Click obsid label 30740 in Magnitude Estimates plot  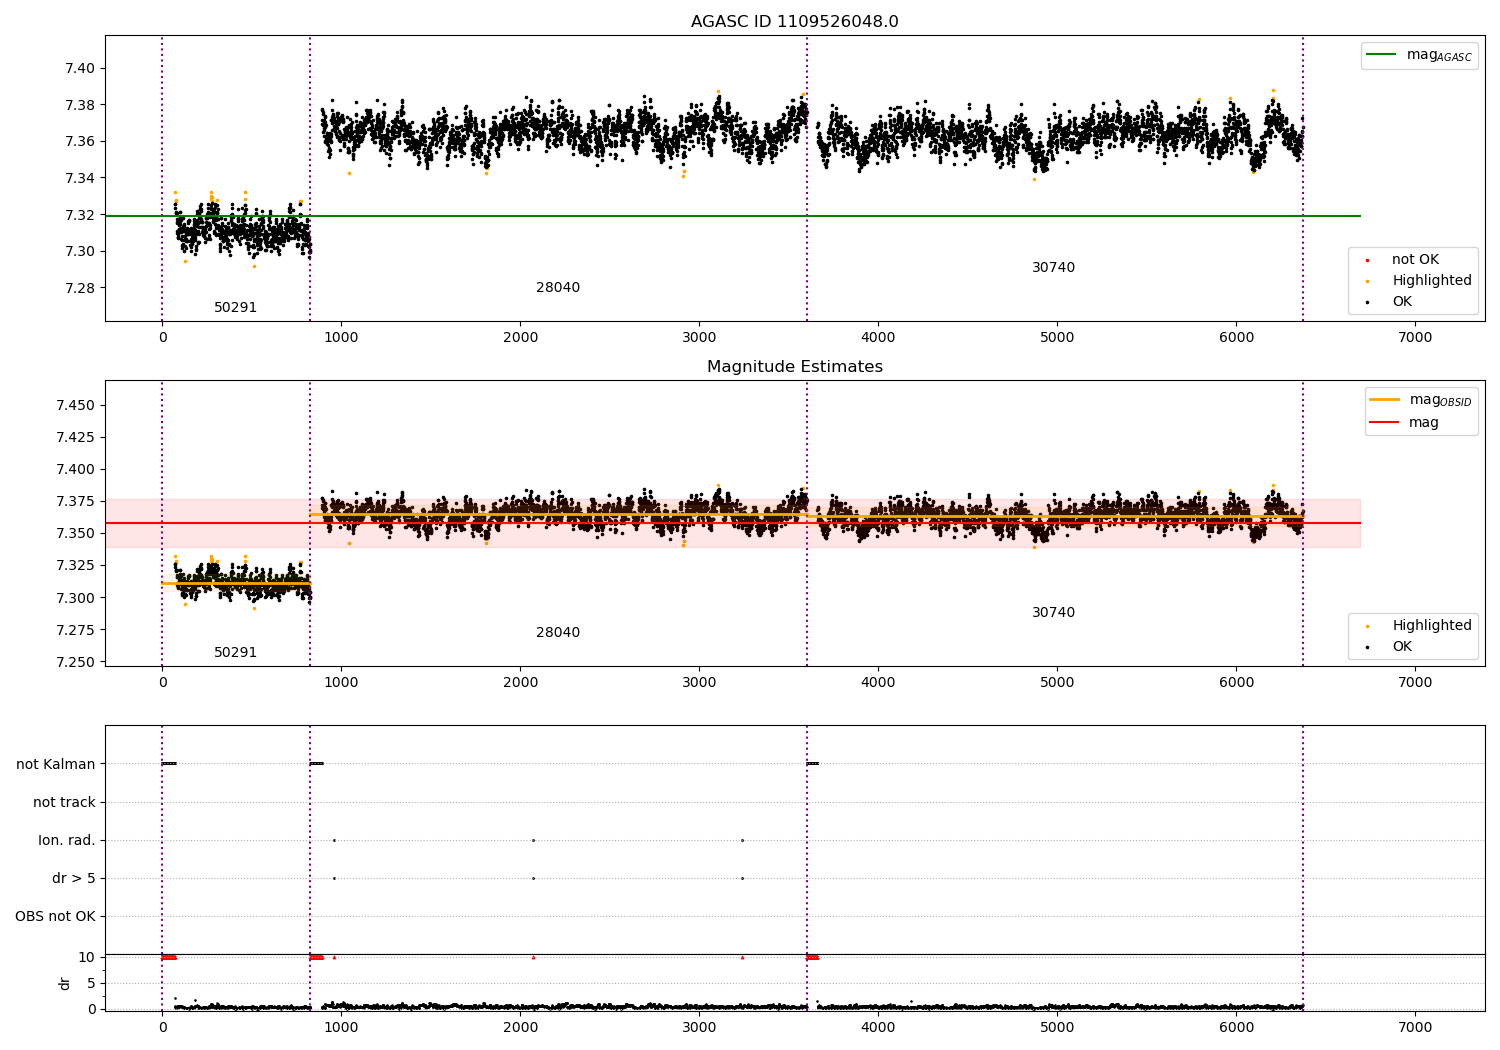tap(1054, 613)
